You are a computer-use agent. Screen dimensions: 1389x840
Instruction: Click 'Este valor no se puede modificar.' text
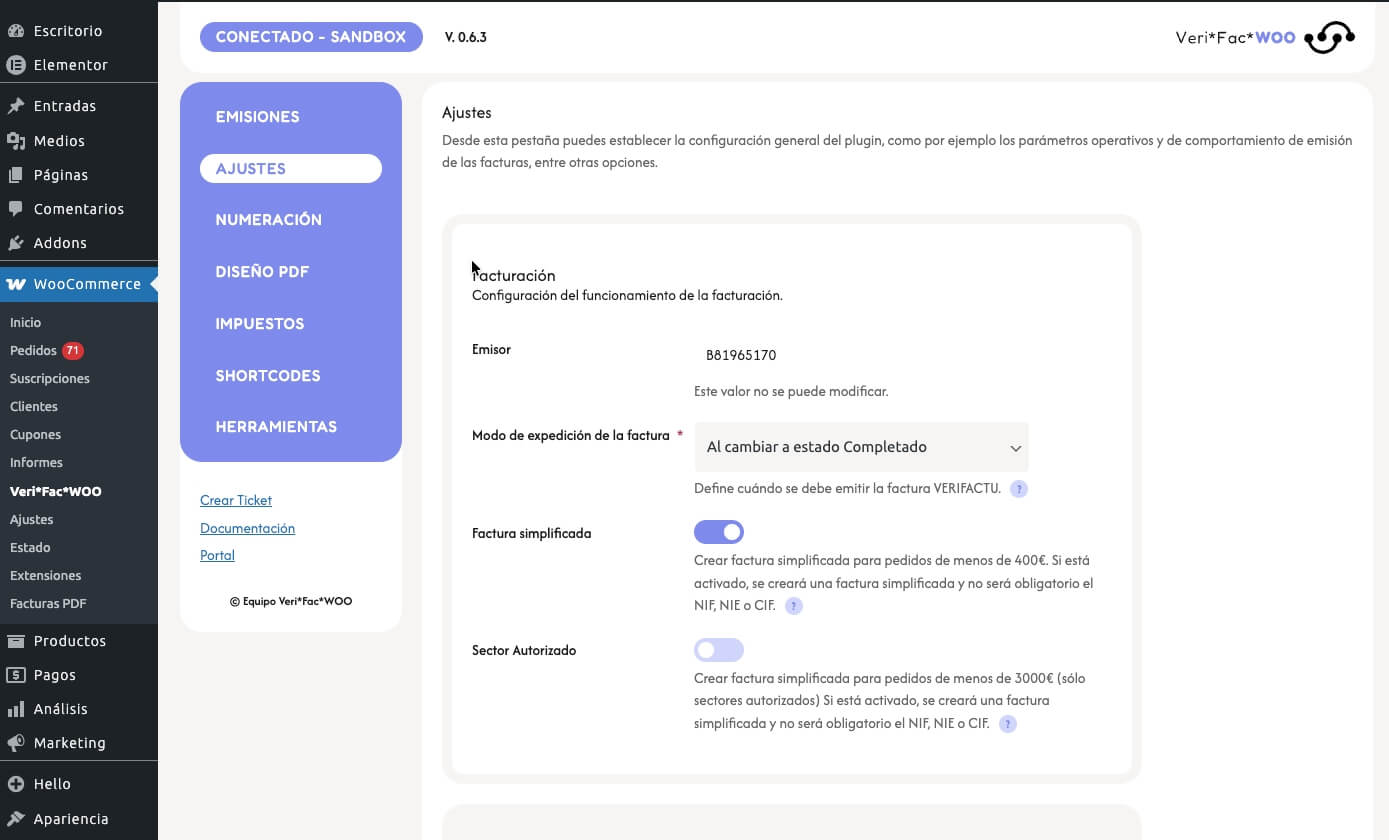[791, 391]
